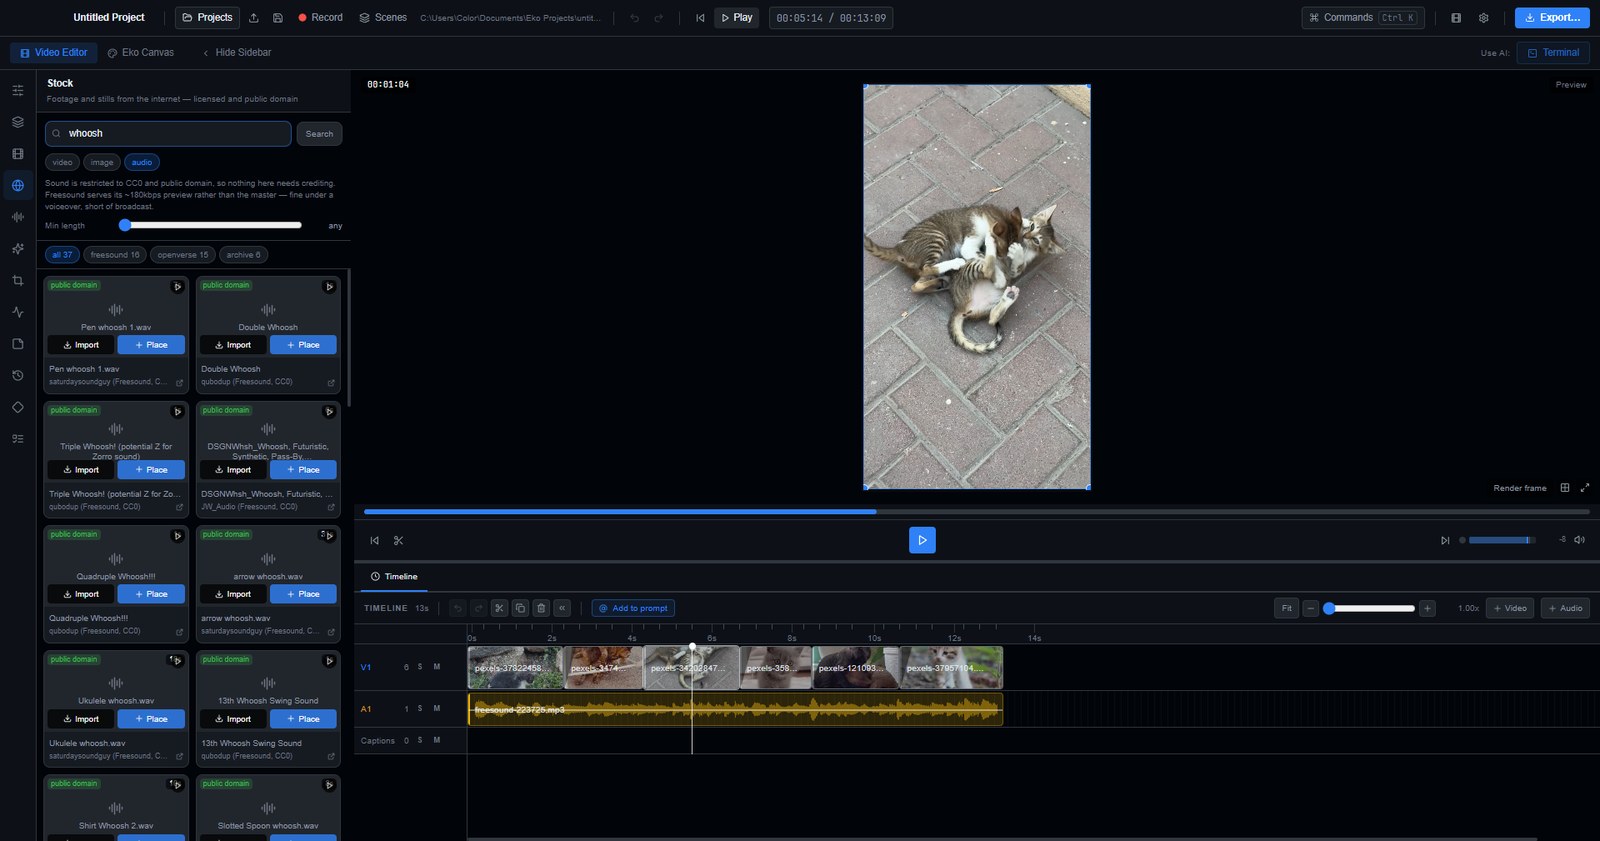Filter results by freesound 16

(x=115, y=255)
